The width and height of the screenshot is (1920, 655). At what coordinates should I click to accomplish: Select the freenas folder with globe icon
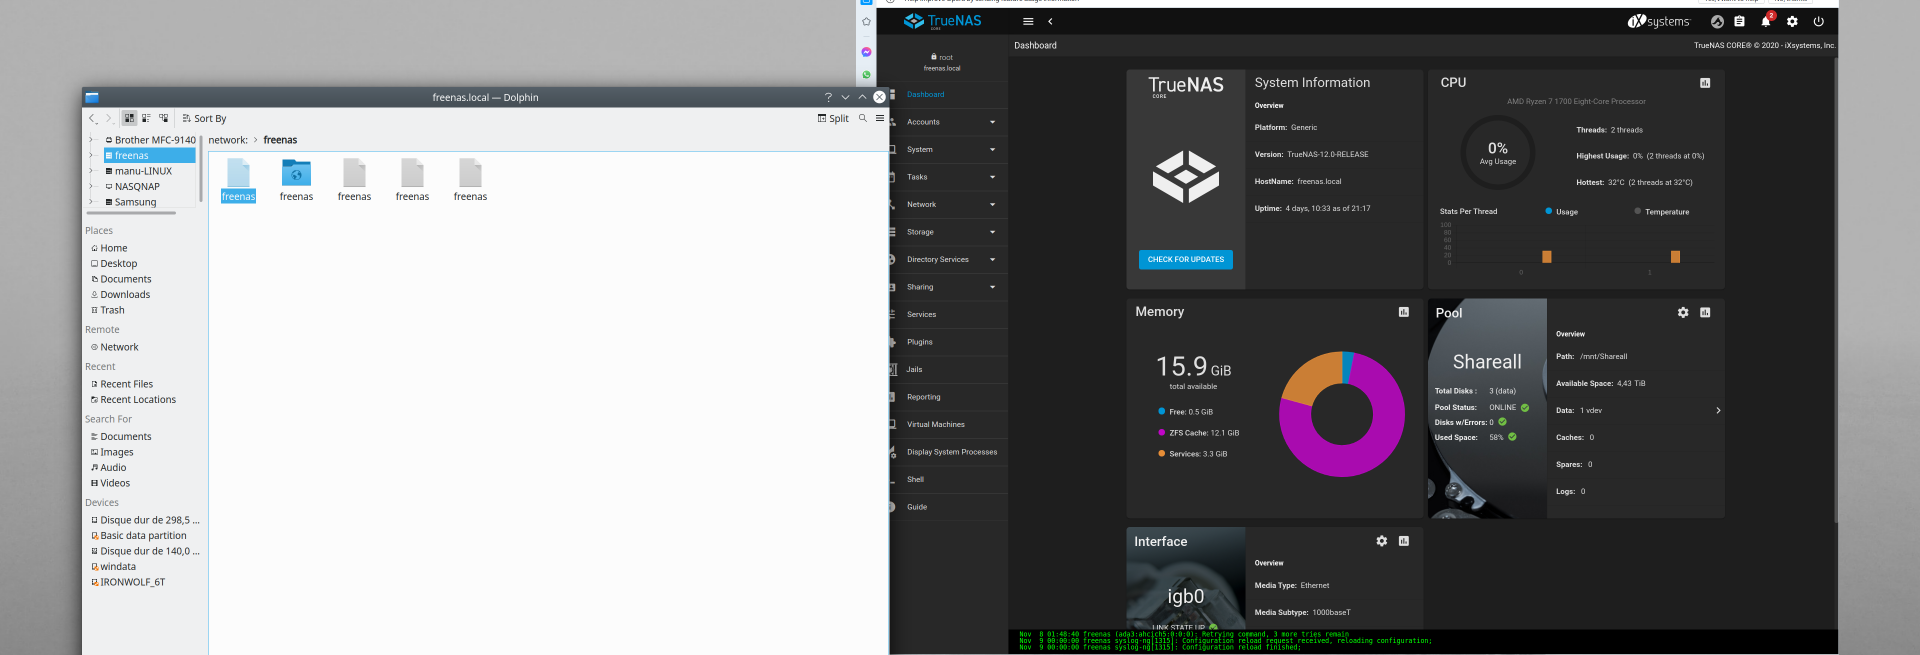[296, 180]
